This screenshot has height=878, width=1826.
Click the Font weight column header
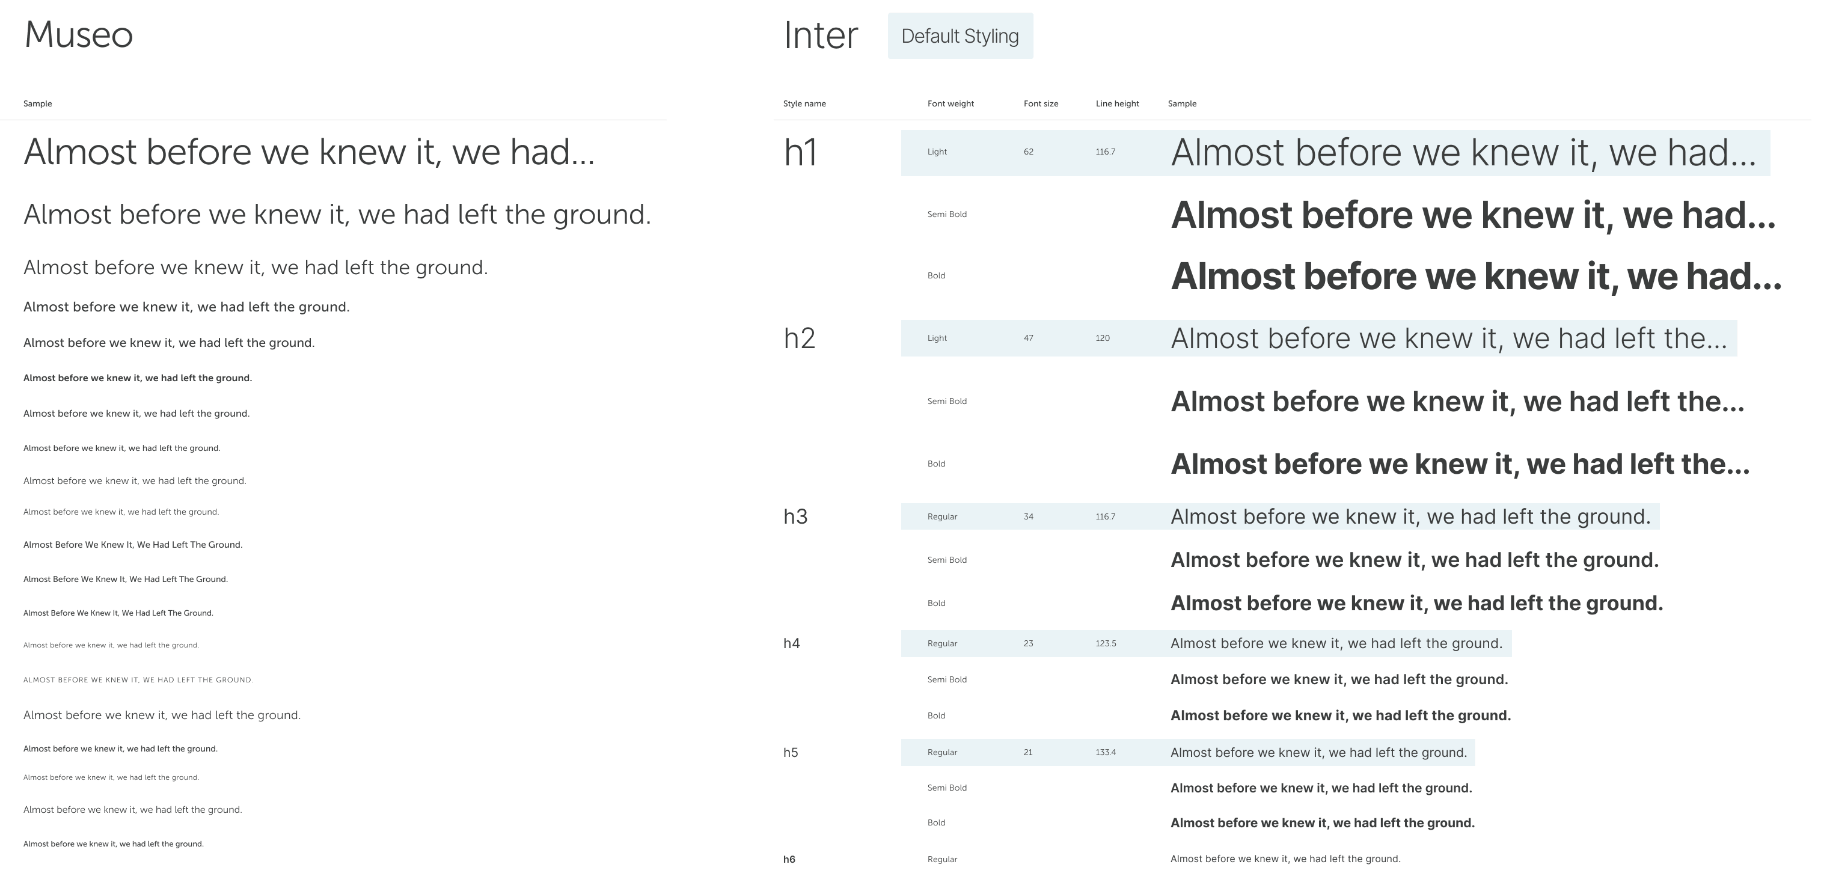click(x=950, y=103)
